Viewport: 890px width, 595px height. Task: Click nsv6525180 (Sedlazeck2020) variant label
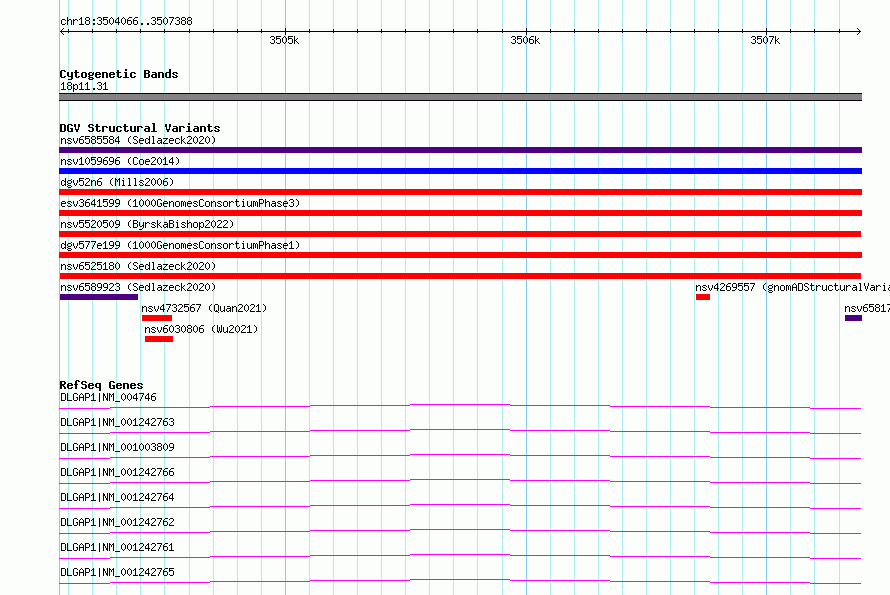click(138, 266)
